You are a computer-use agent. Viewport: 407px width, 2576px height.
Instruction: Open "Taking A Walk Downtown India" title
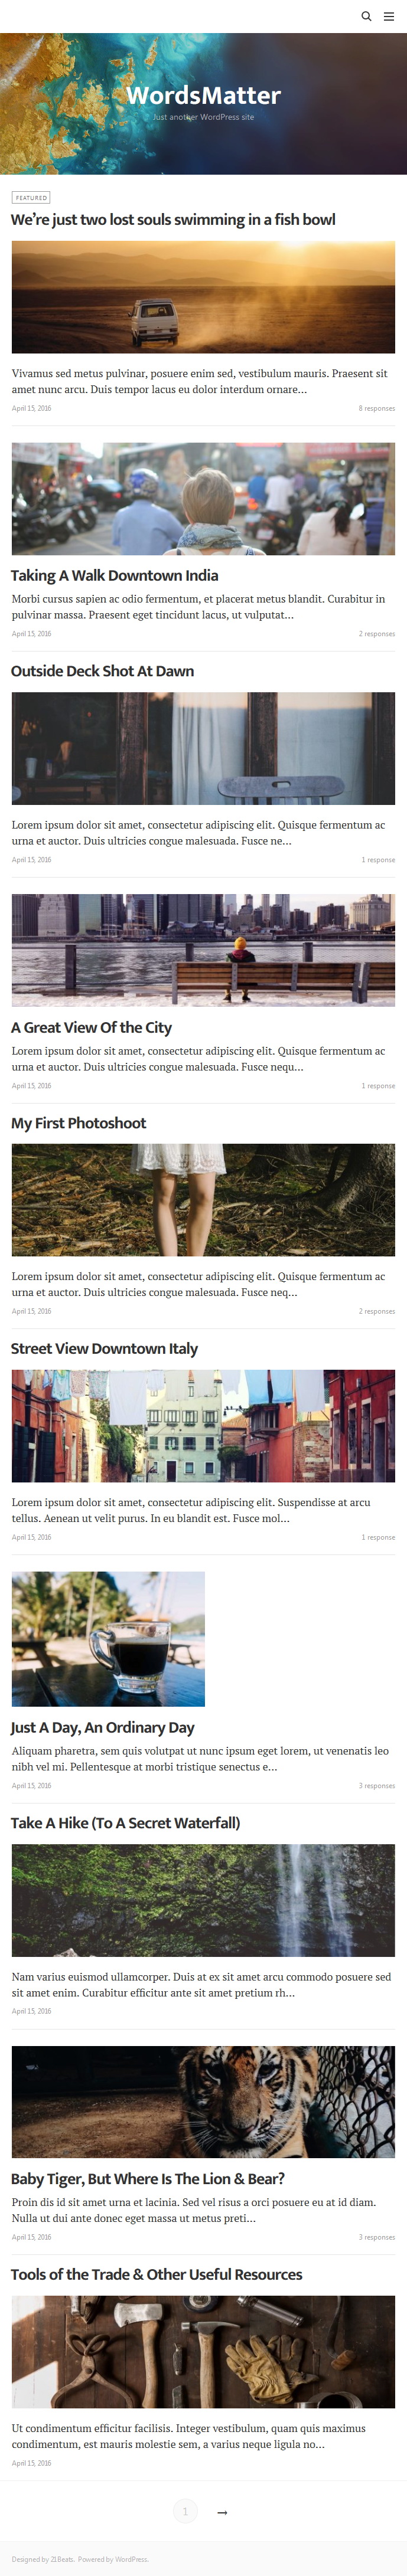tap(114, 576)
